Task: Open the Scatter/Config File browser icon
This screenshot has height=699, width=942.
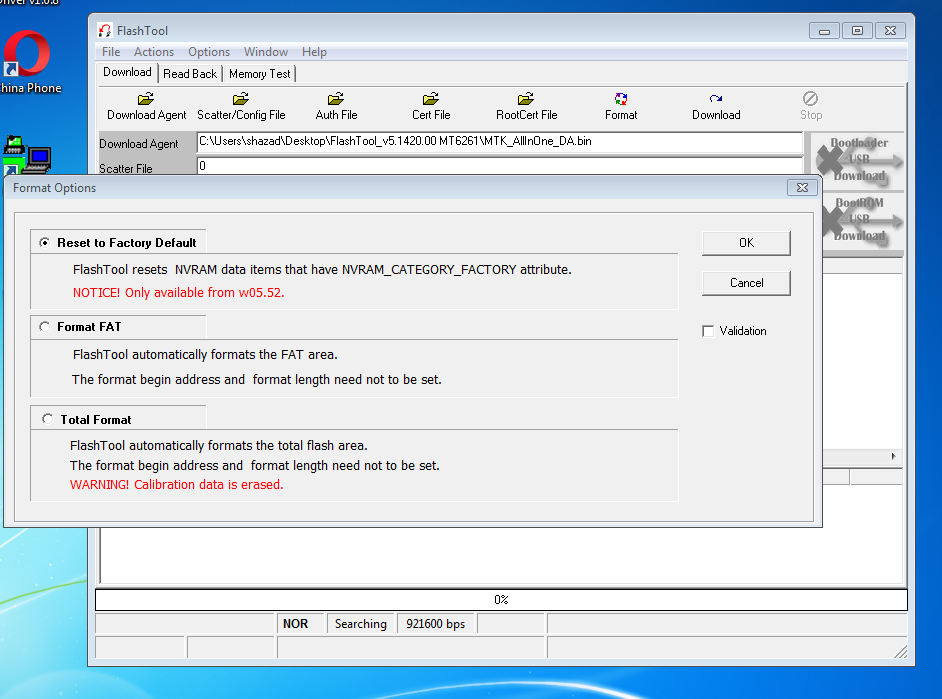Action: coord(241,98)
